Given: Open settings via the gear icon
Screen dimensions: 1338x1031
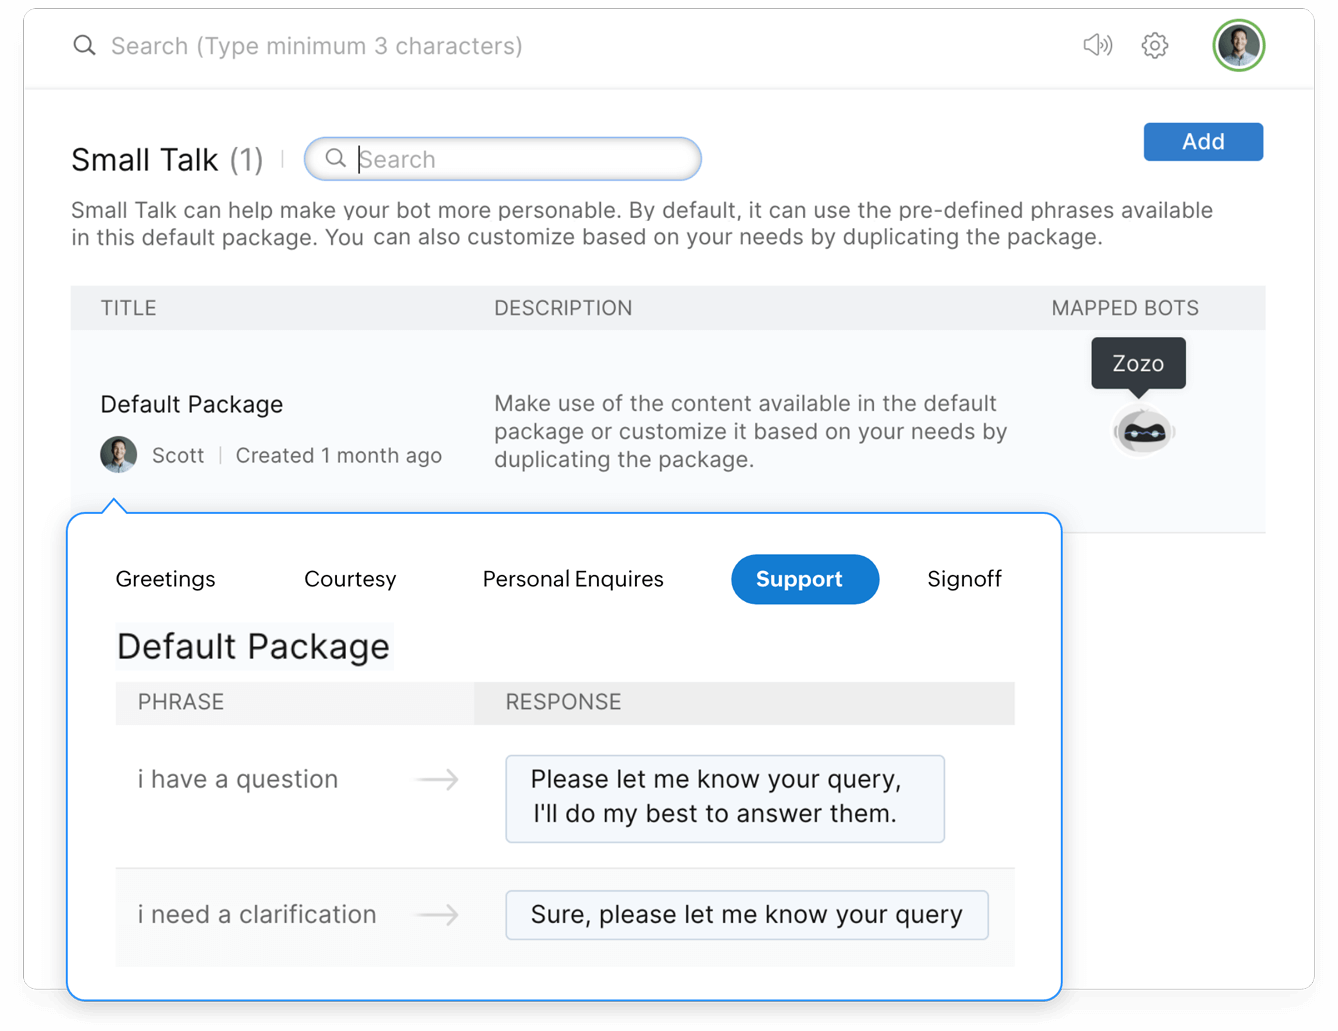Looking at the screenshot, I should point(1155,46).
